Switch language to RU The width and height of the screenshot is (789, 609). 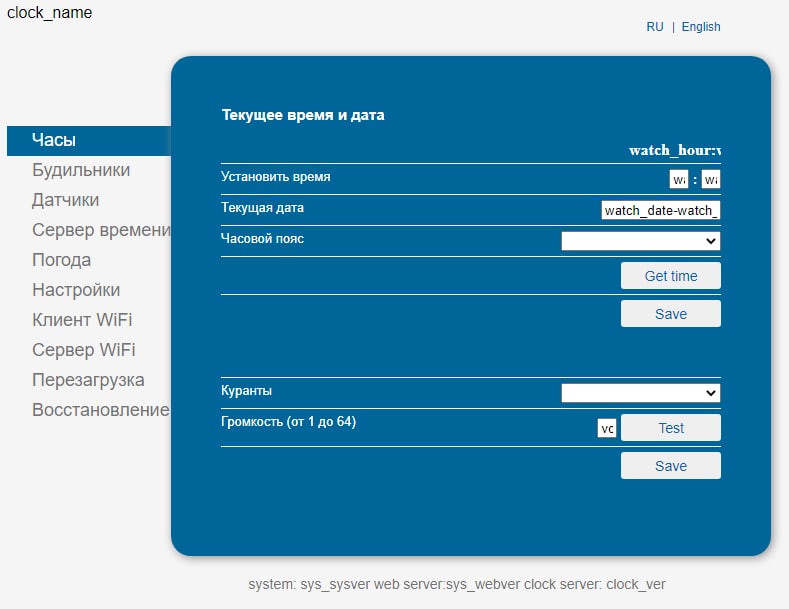coord(655,27)
